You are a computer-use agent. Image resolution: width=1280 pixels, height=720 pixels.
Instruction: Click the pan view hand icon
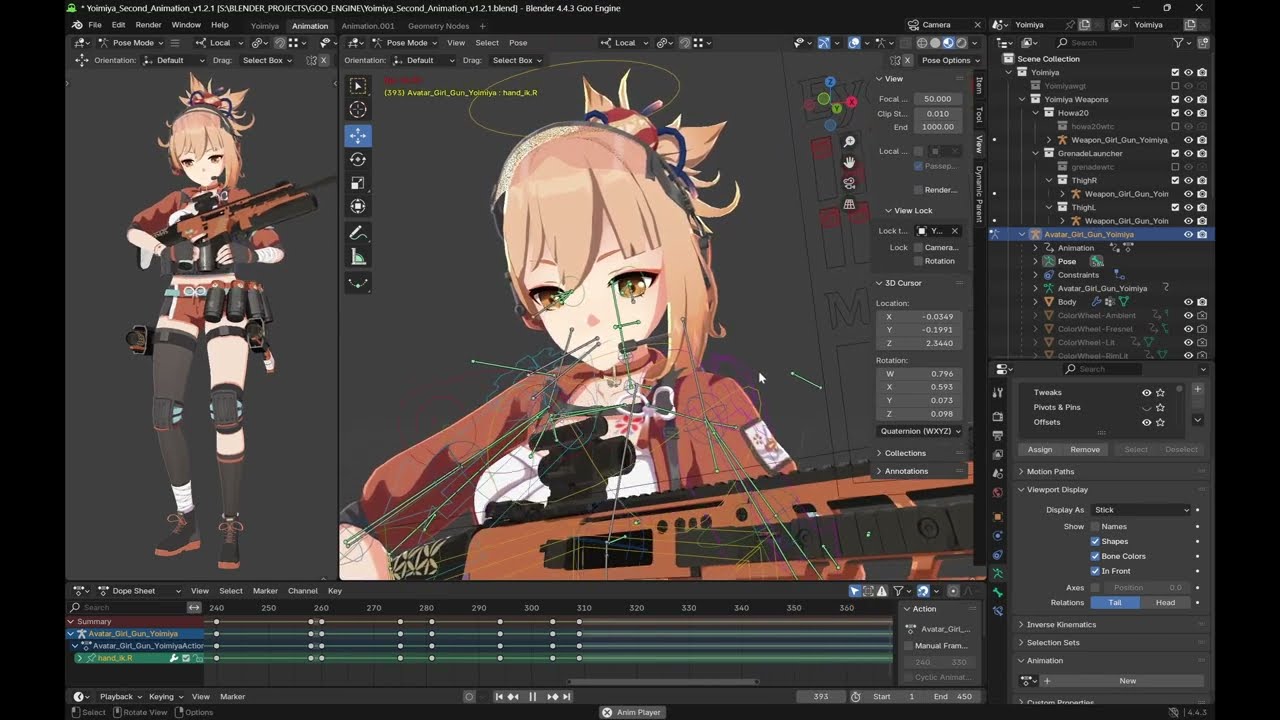pyautogui.click(x=849, y=162)
